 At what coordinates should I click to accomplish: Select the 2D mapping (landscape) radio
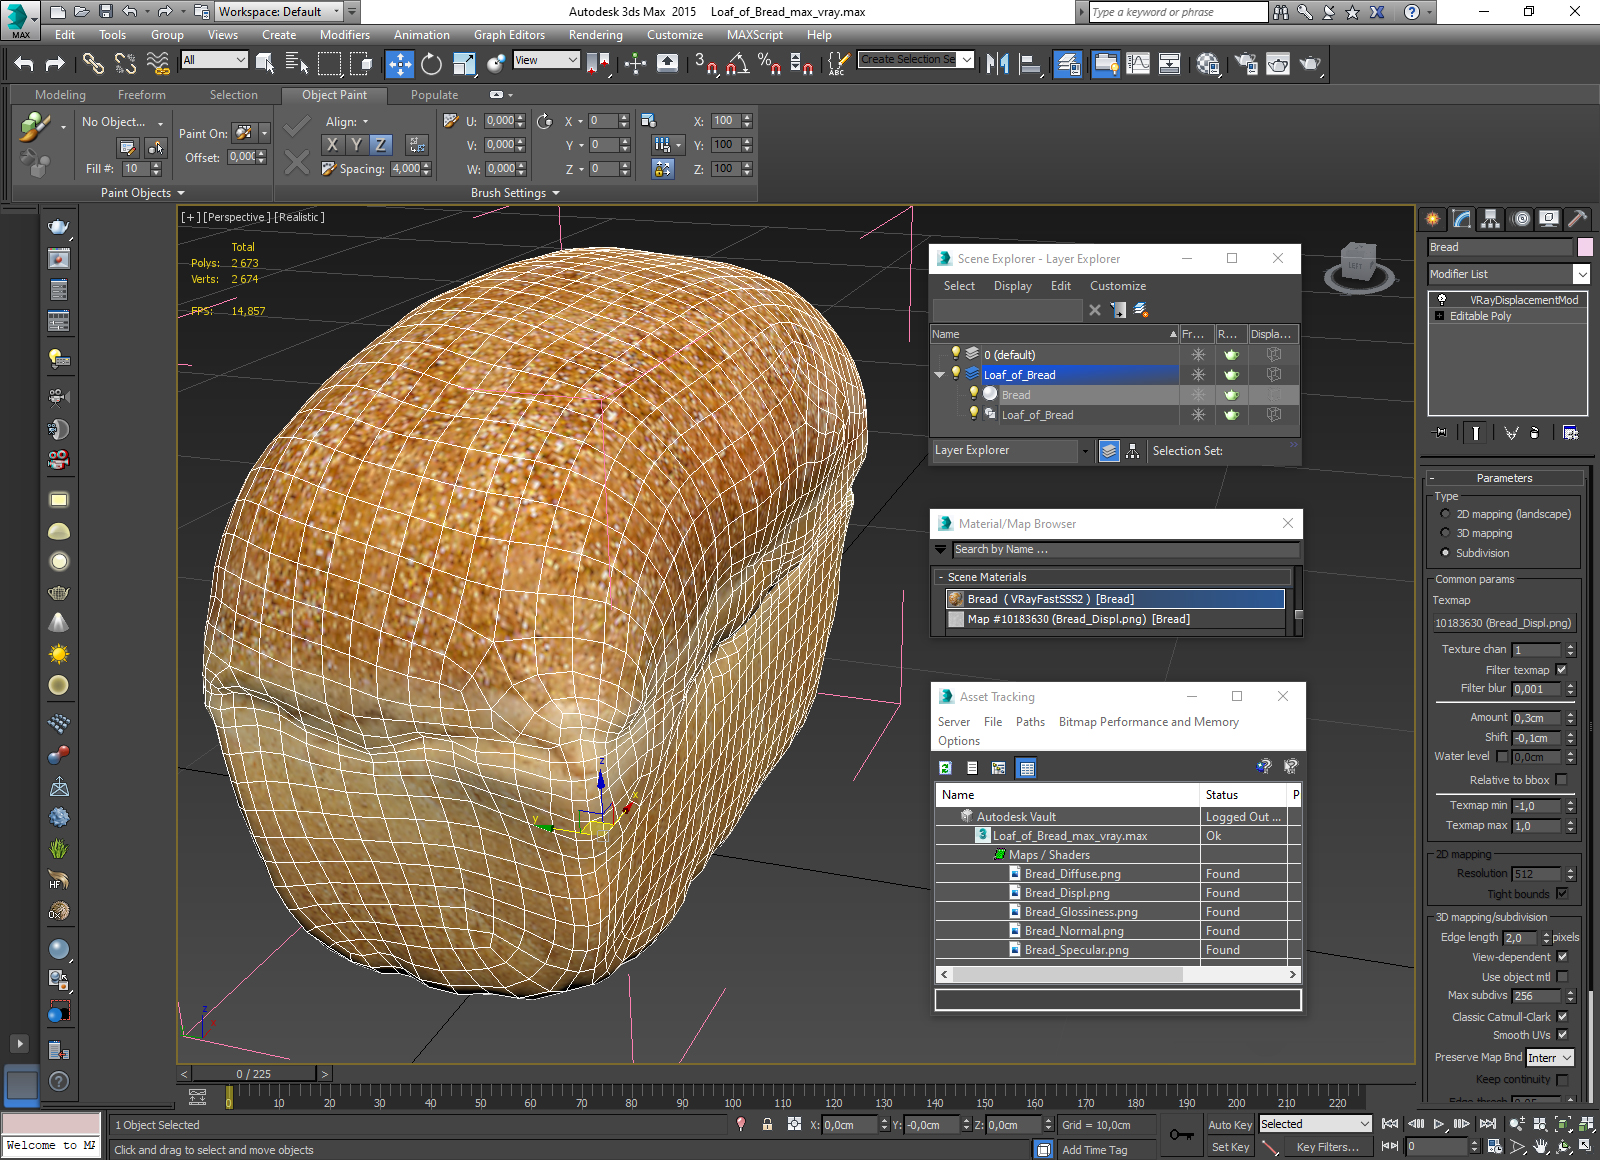click(1445, 514)
